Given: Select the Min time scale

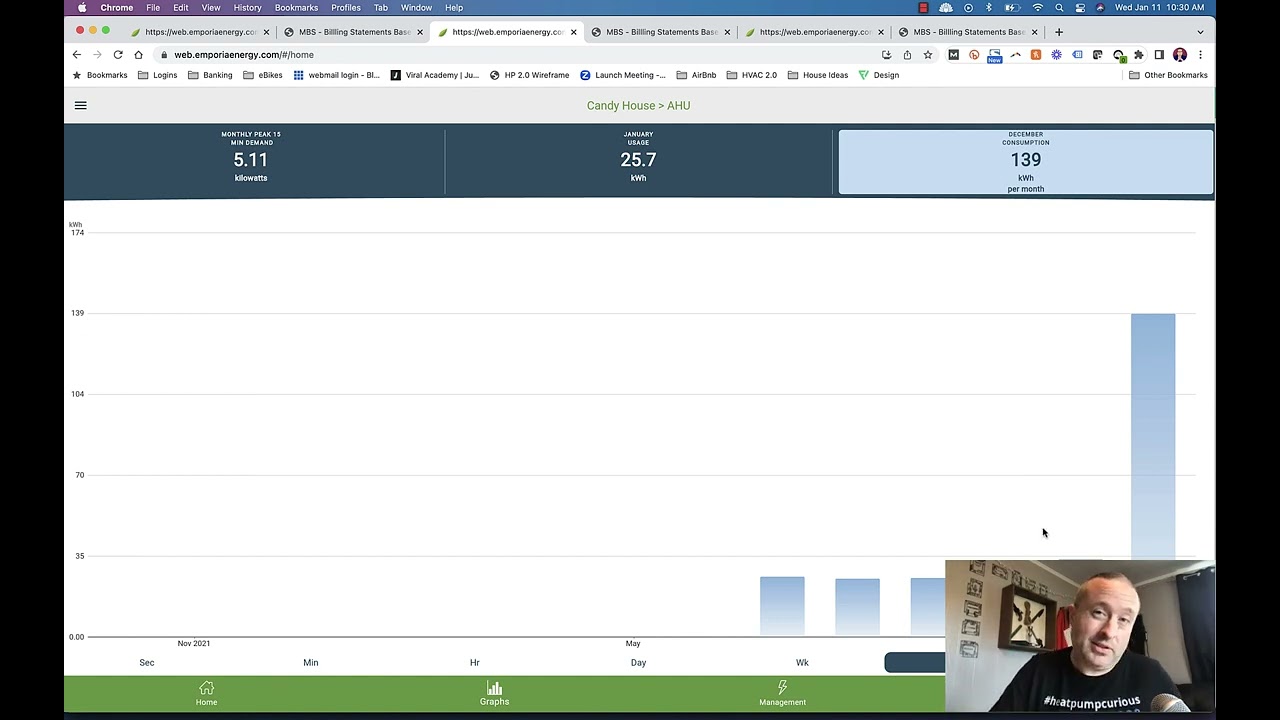Looking at the screenshot, I should click(311, 662).
